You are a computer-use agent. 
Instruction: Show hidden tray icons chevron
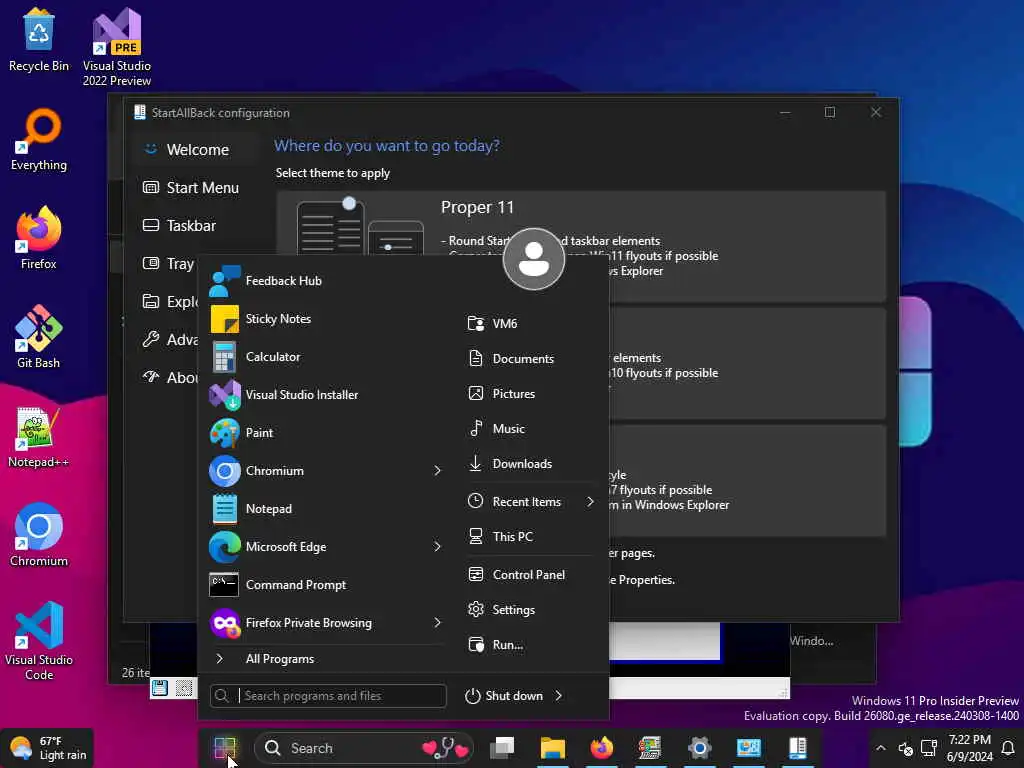[x=880, y=748]
